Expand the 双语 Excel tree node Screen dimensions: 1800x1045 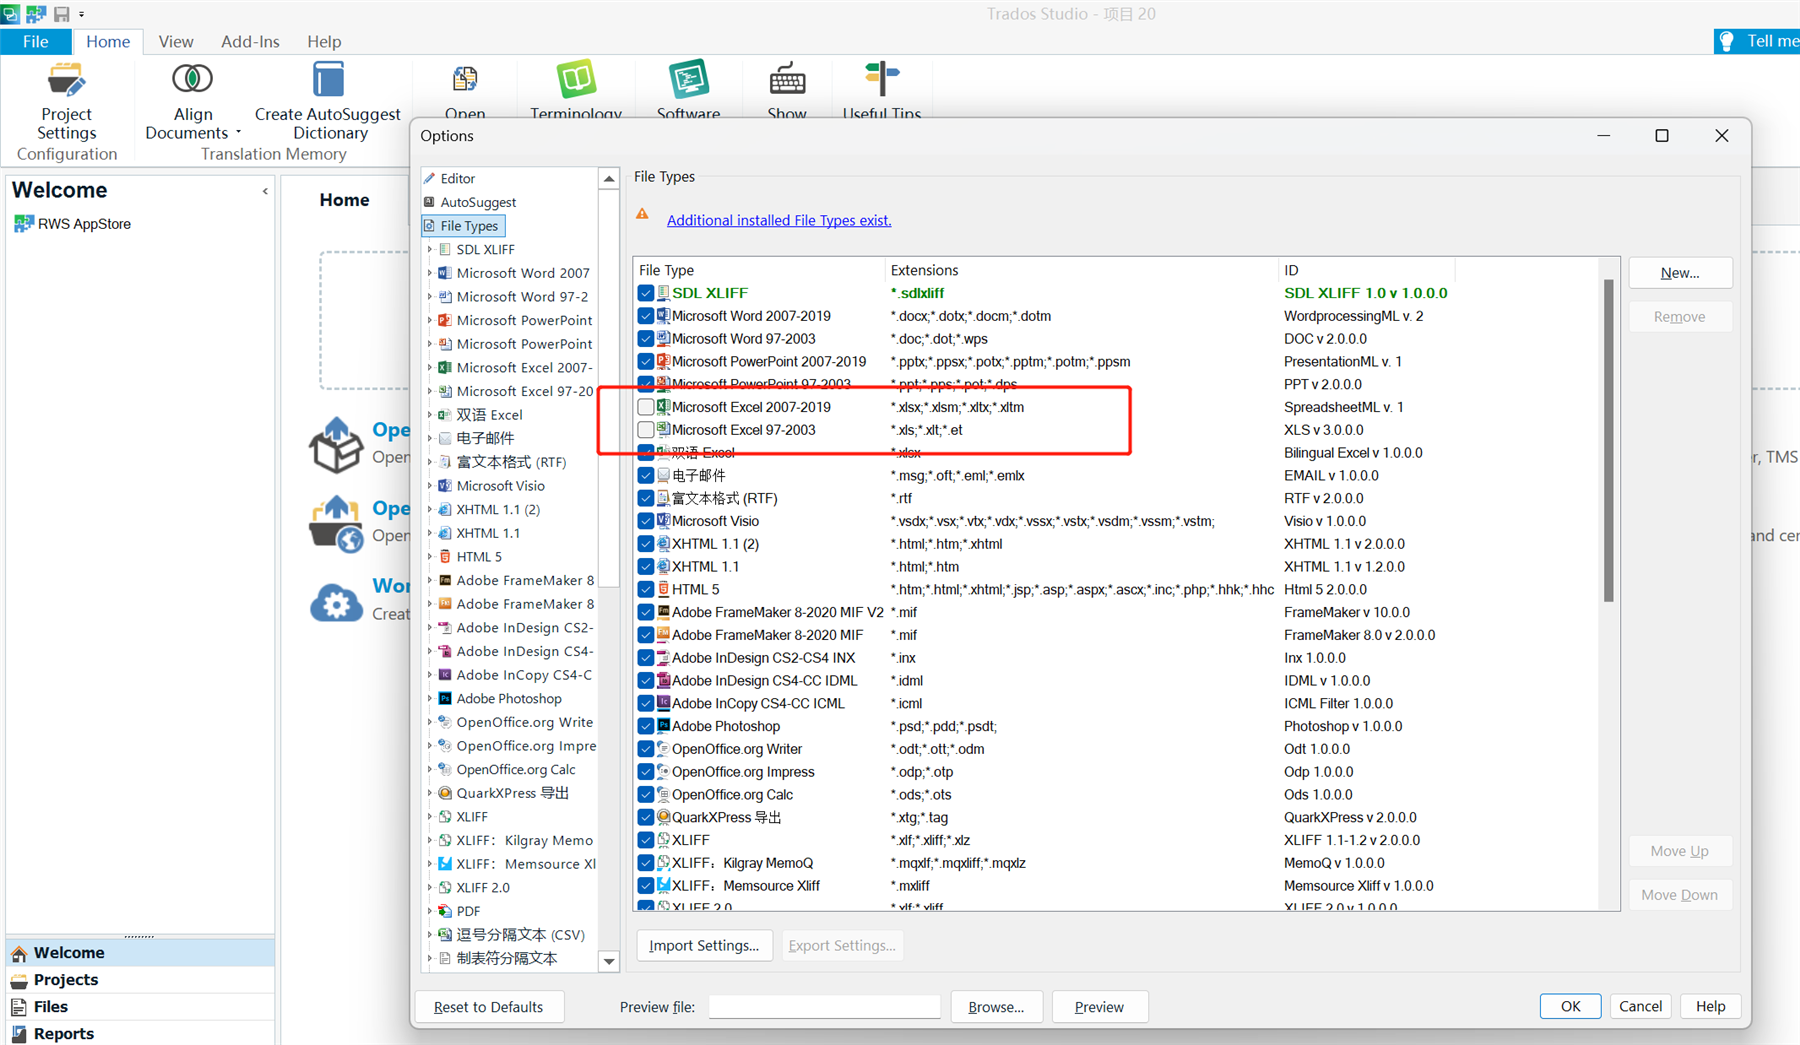tap(430, 415)
